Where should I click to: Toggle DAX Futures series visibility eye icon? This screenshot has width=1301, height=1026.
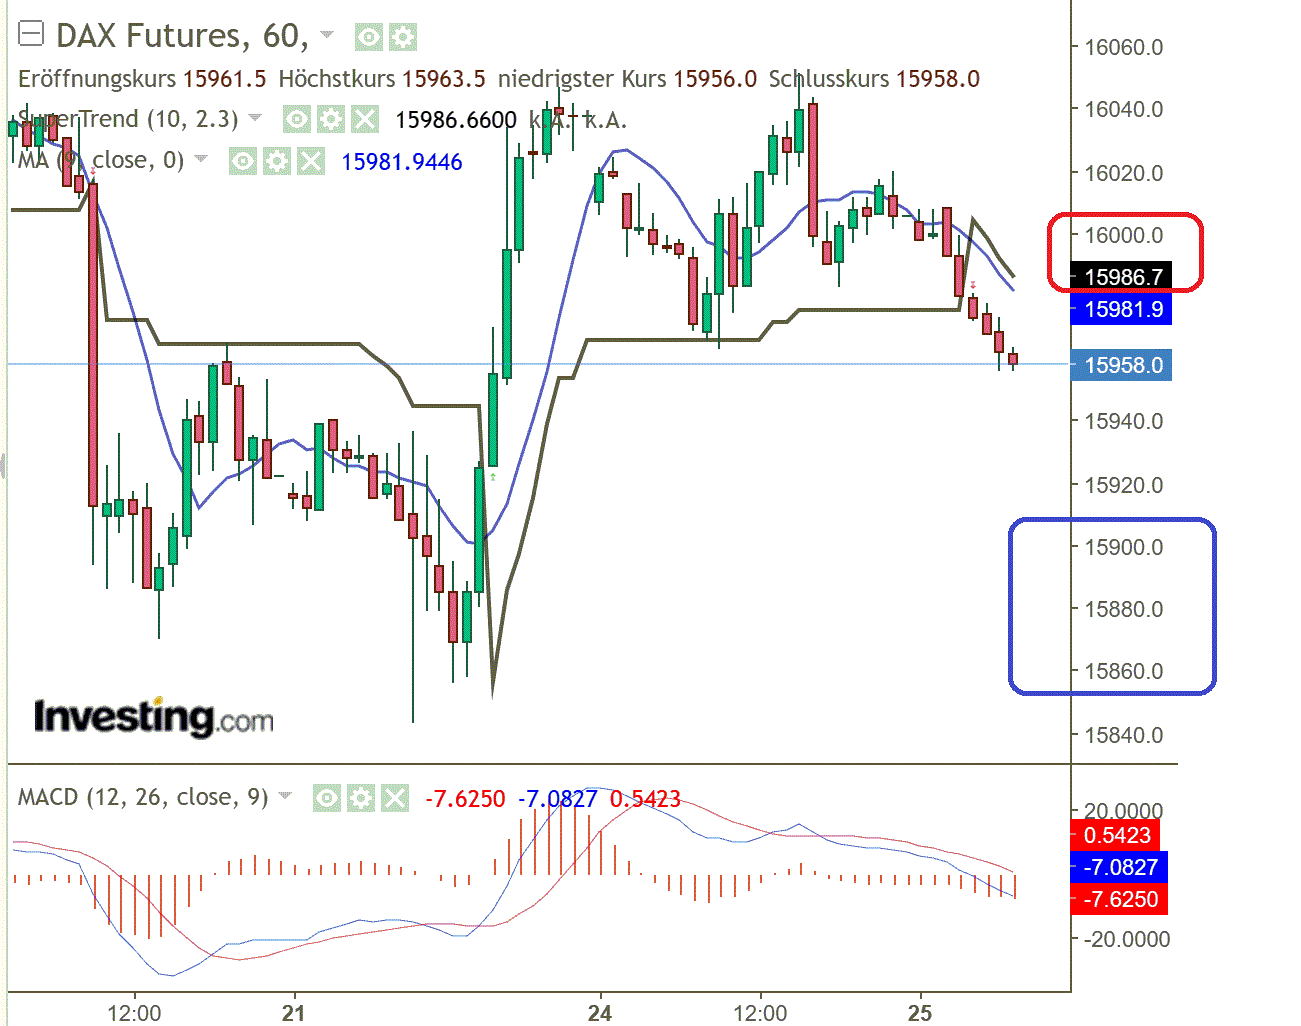coord(369,38)
